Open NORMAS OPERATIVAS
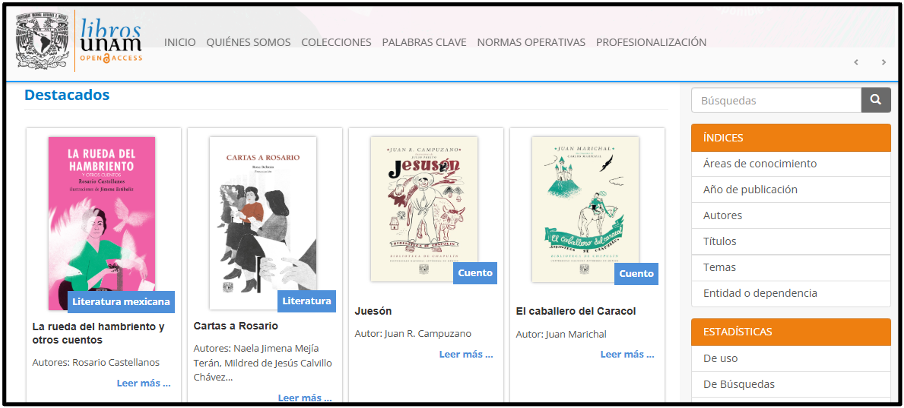 pyautogui.click(x=531, y=42)
